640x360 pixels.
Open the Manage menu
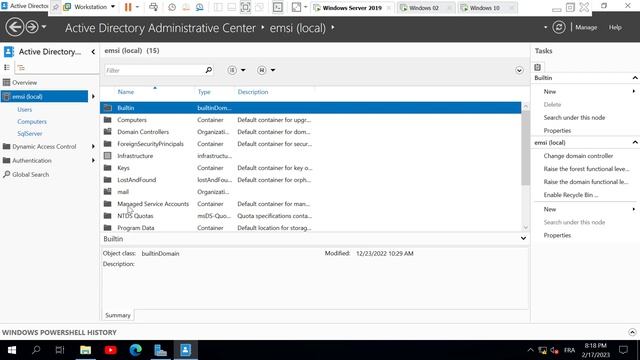point(586,27)
